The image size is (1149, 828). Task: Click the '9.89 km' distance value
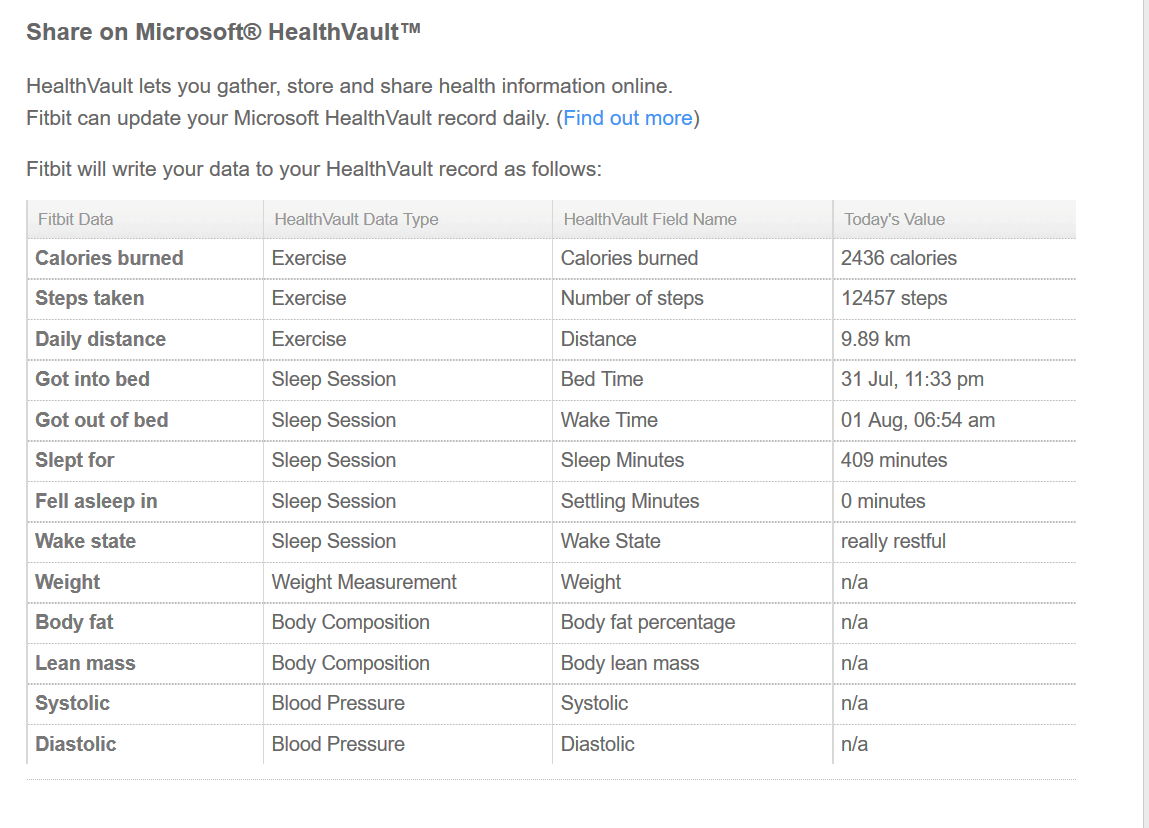(875, 339)
